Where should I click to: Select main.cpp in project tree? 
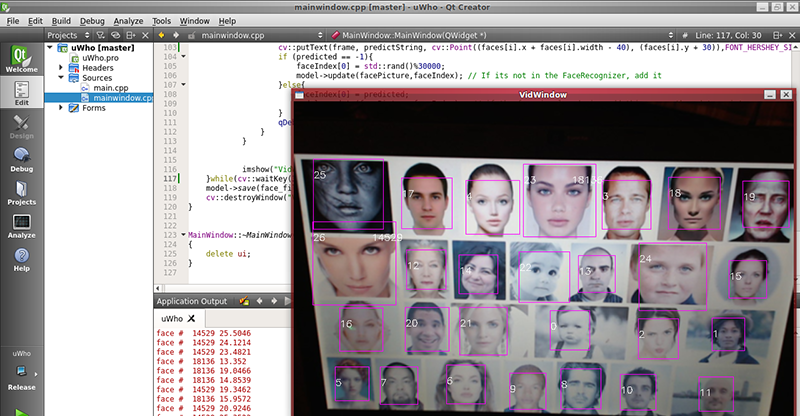click(x=109, y=88)
